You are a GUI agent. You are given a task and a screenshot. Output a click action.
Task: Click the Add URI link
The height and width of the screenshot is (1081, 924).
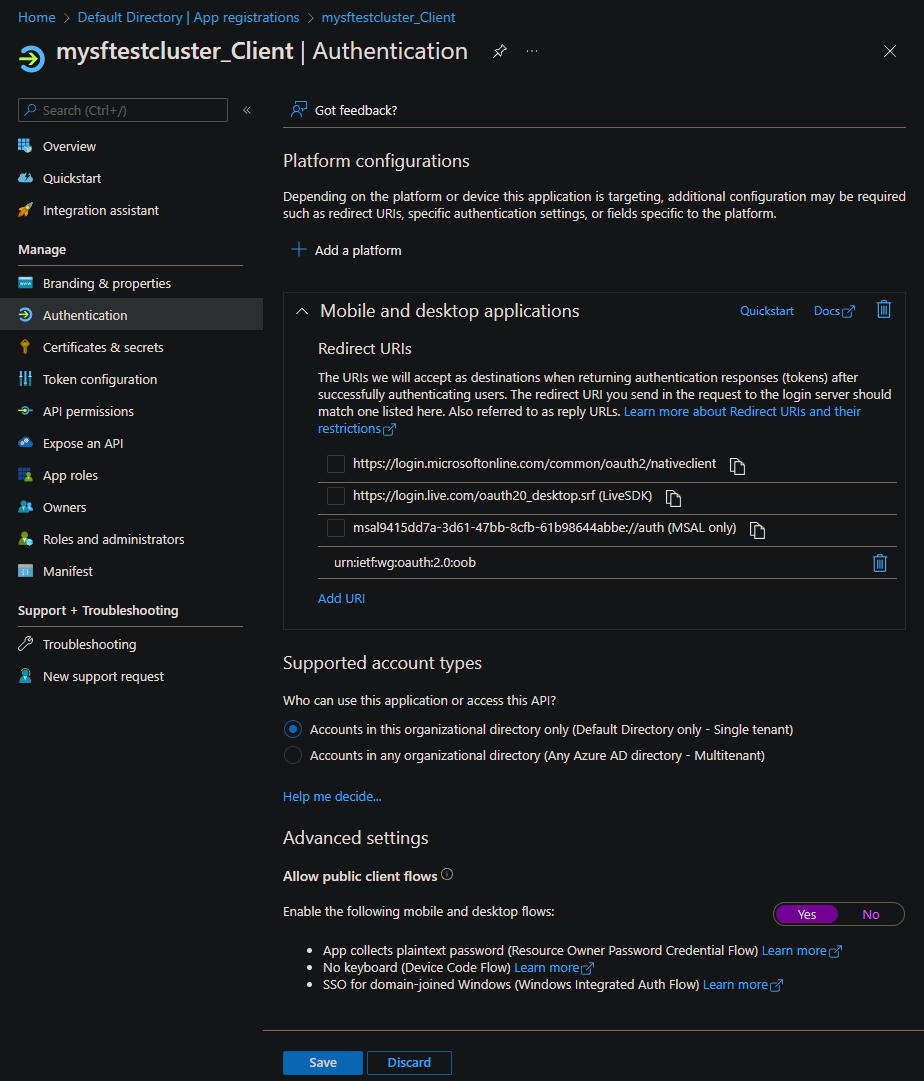(x=341, y=598)
